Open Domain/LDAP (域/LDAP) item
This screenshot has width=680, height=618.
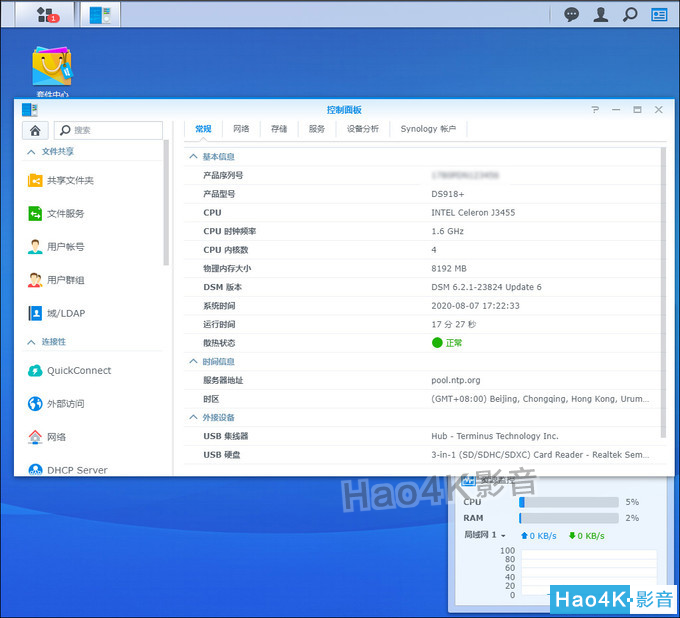56,313
